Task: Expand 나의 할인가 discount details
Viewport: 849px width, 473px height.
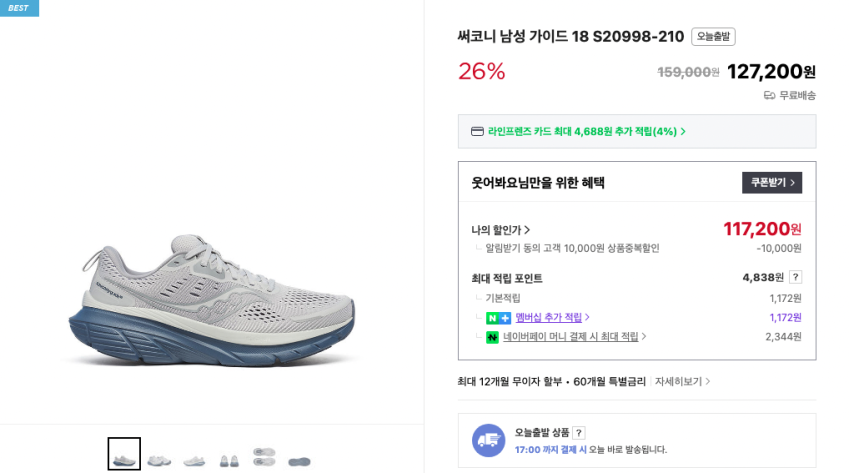Action: click(x=501, y=230)
